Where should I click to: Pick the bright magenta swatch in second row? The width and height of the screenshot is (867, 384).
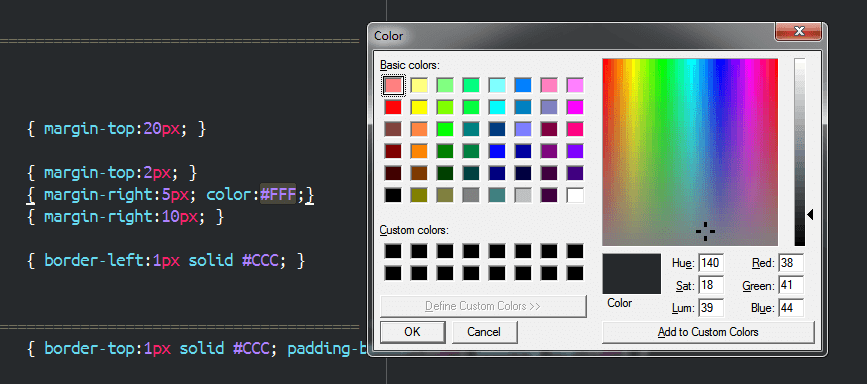click(575, 107)
